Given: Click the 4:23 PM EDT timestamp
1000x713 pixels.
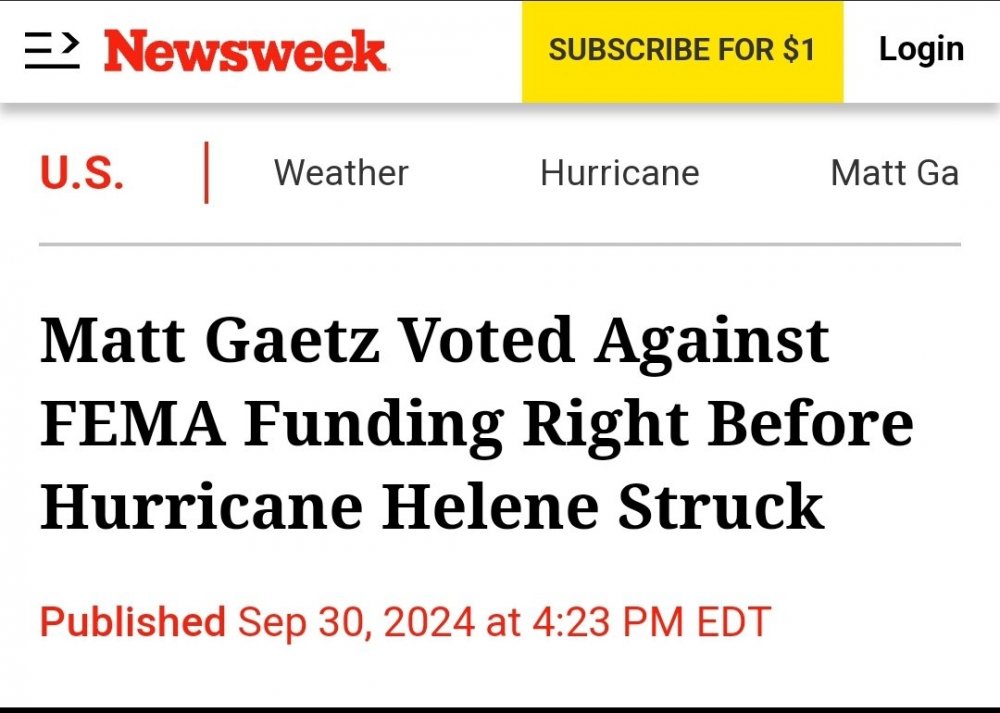Looking at the screenshot, I should (651, 622).
